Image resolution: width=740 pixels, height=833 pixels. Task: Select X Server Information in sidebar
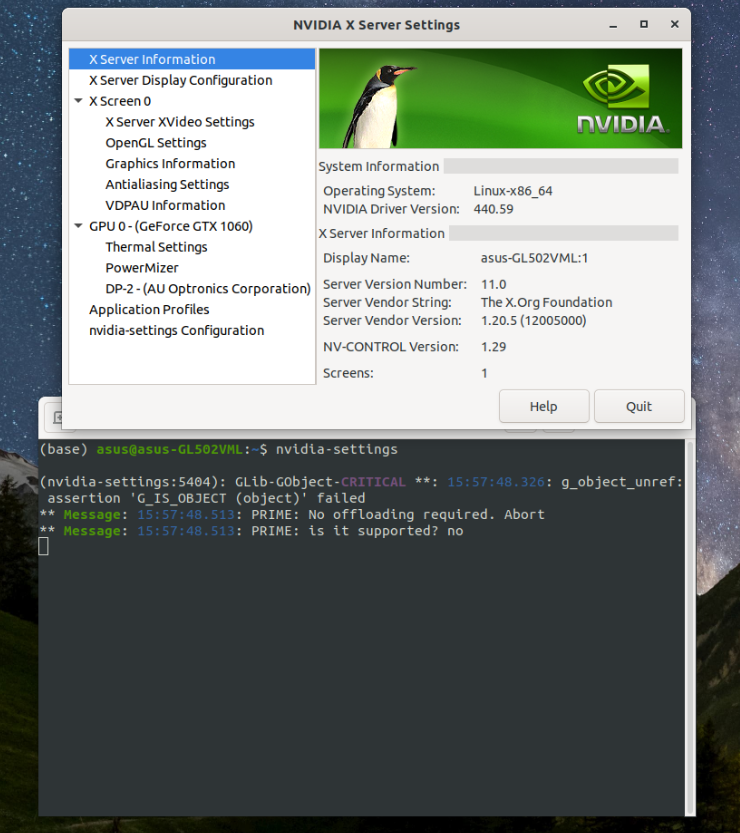[x=192, y=59]
